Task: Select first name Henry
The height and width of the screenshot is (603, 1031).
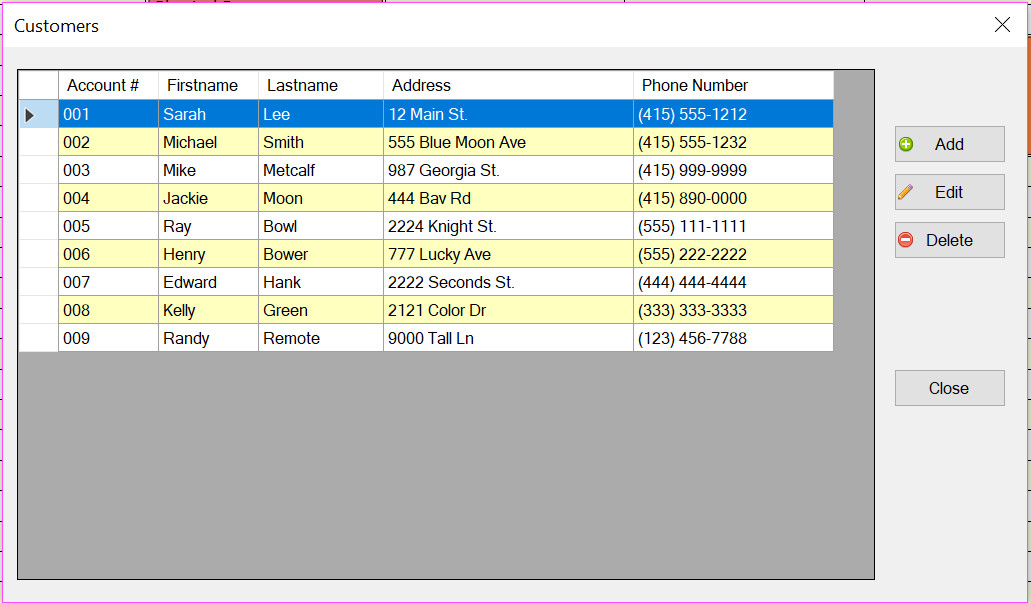Action: click(208, 254)
